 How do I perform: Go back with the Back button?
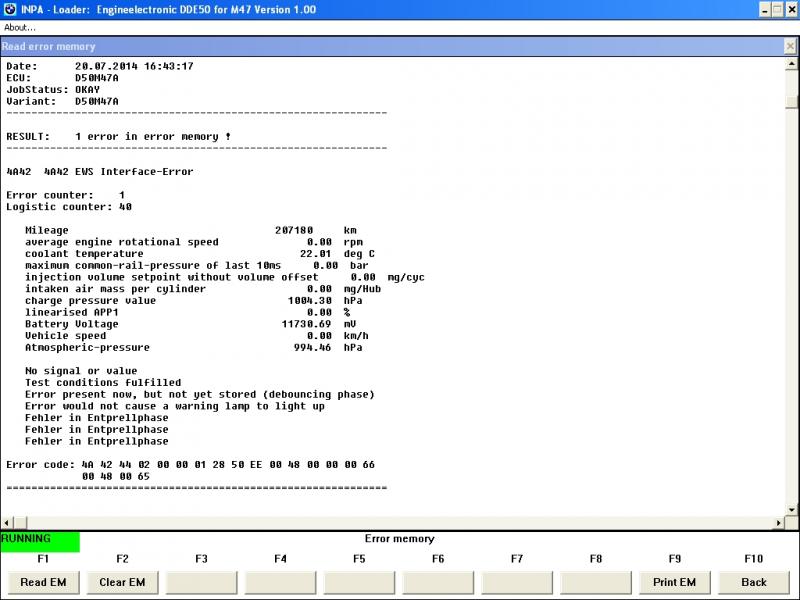coord(753,582)
